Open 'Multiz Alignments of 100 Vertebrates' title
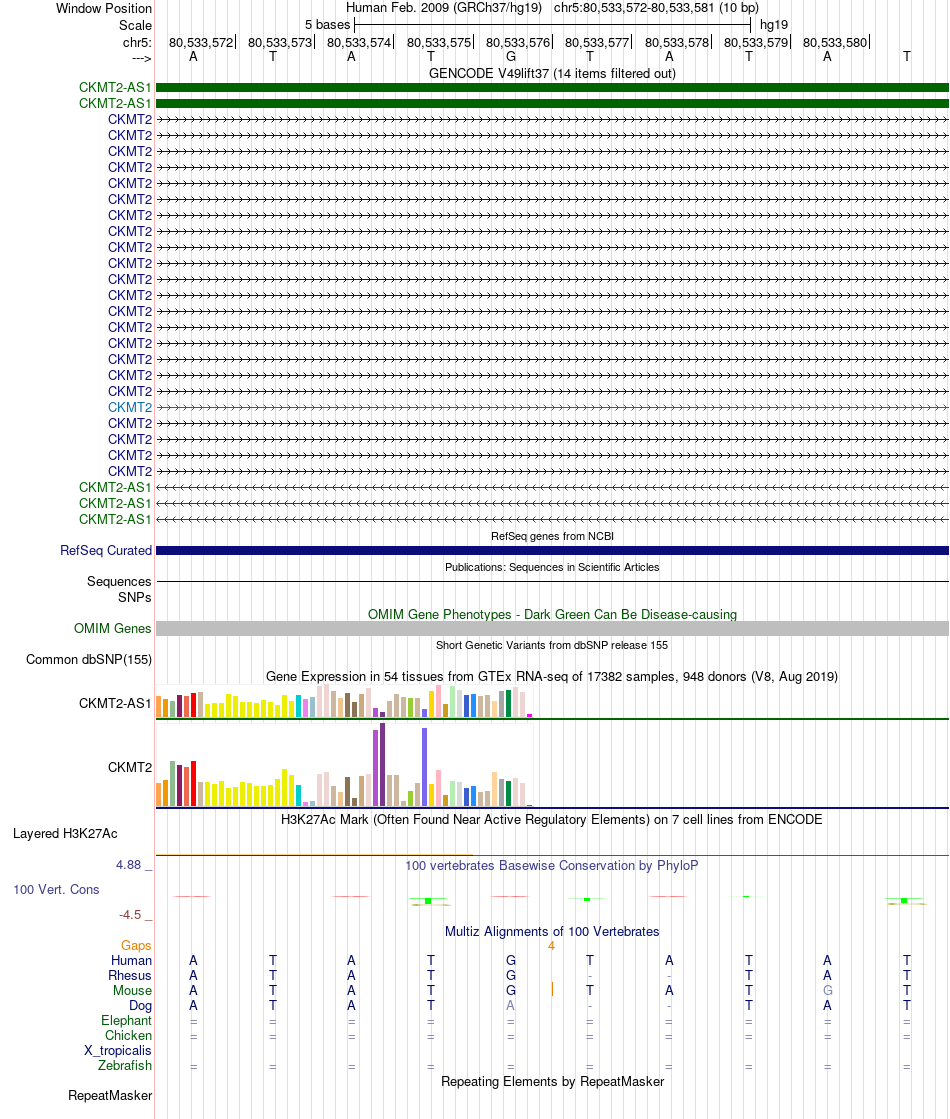This screenshot has width=950, height=1119. (x=552, y=931)
